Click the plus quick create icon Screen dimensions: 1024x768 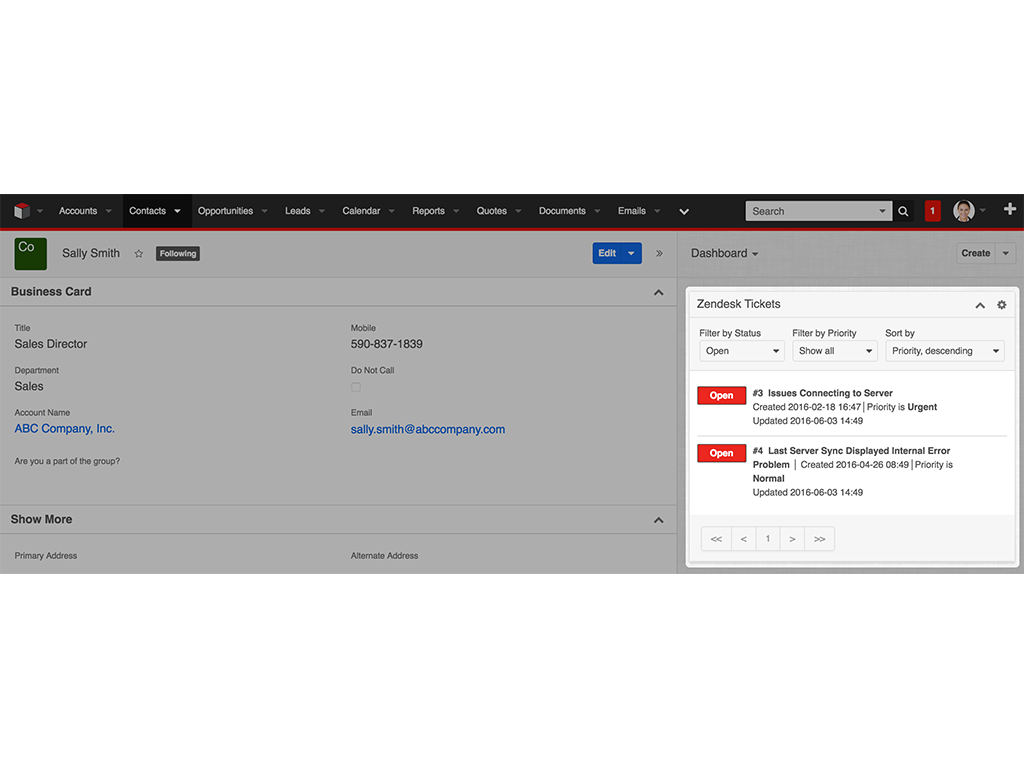(x=1009, y=210)
